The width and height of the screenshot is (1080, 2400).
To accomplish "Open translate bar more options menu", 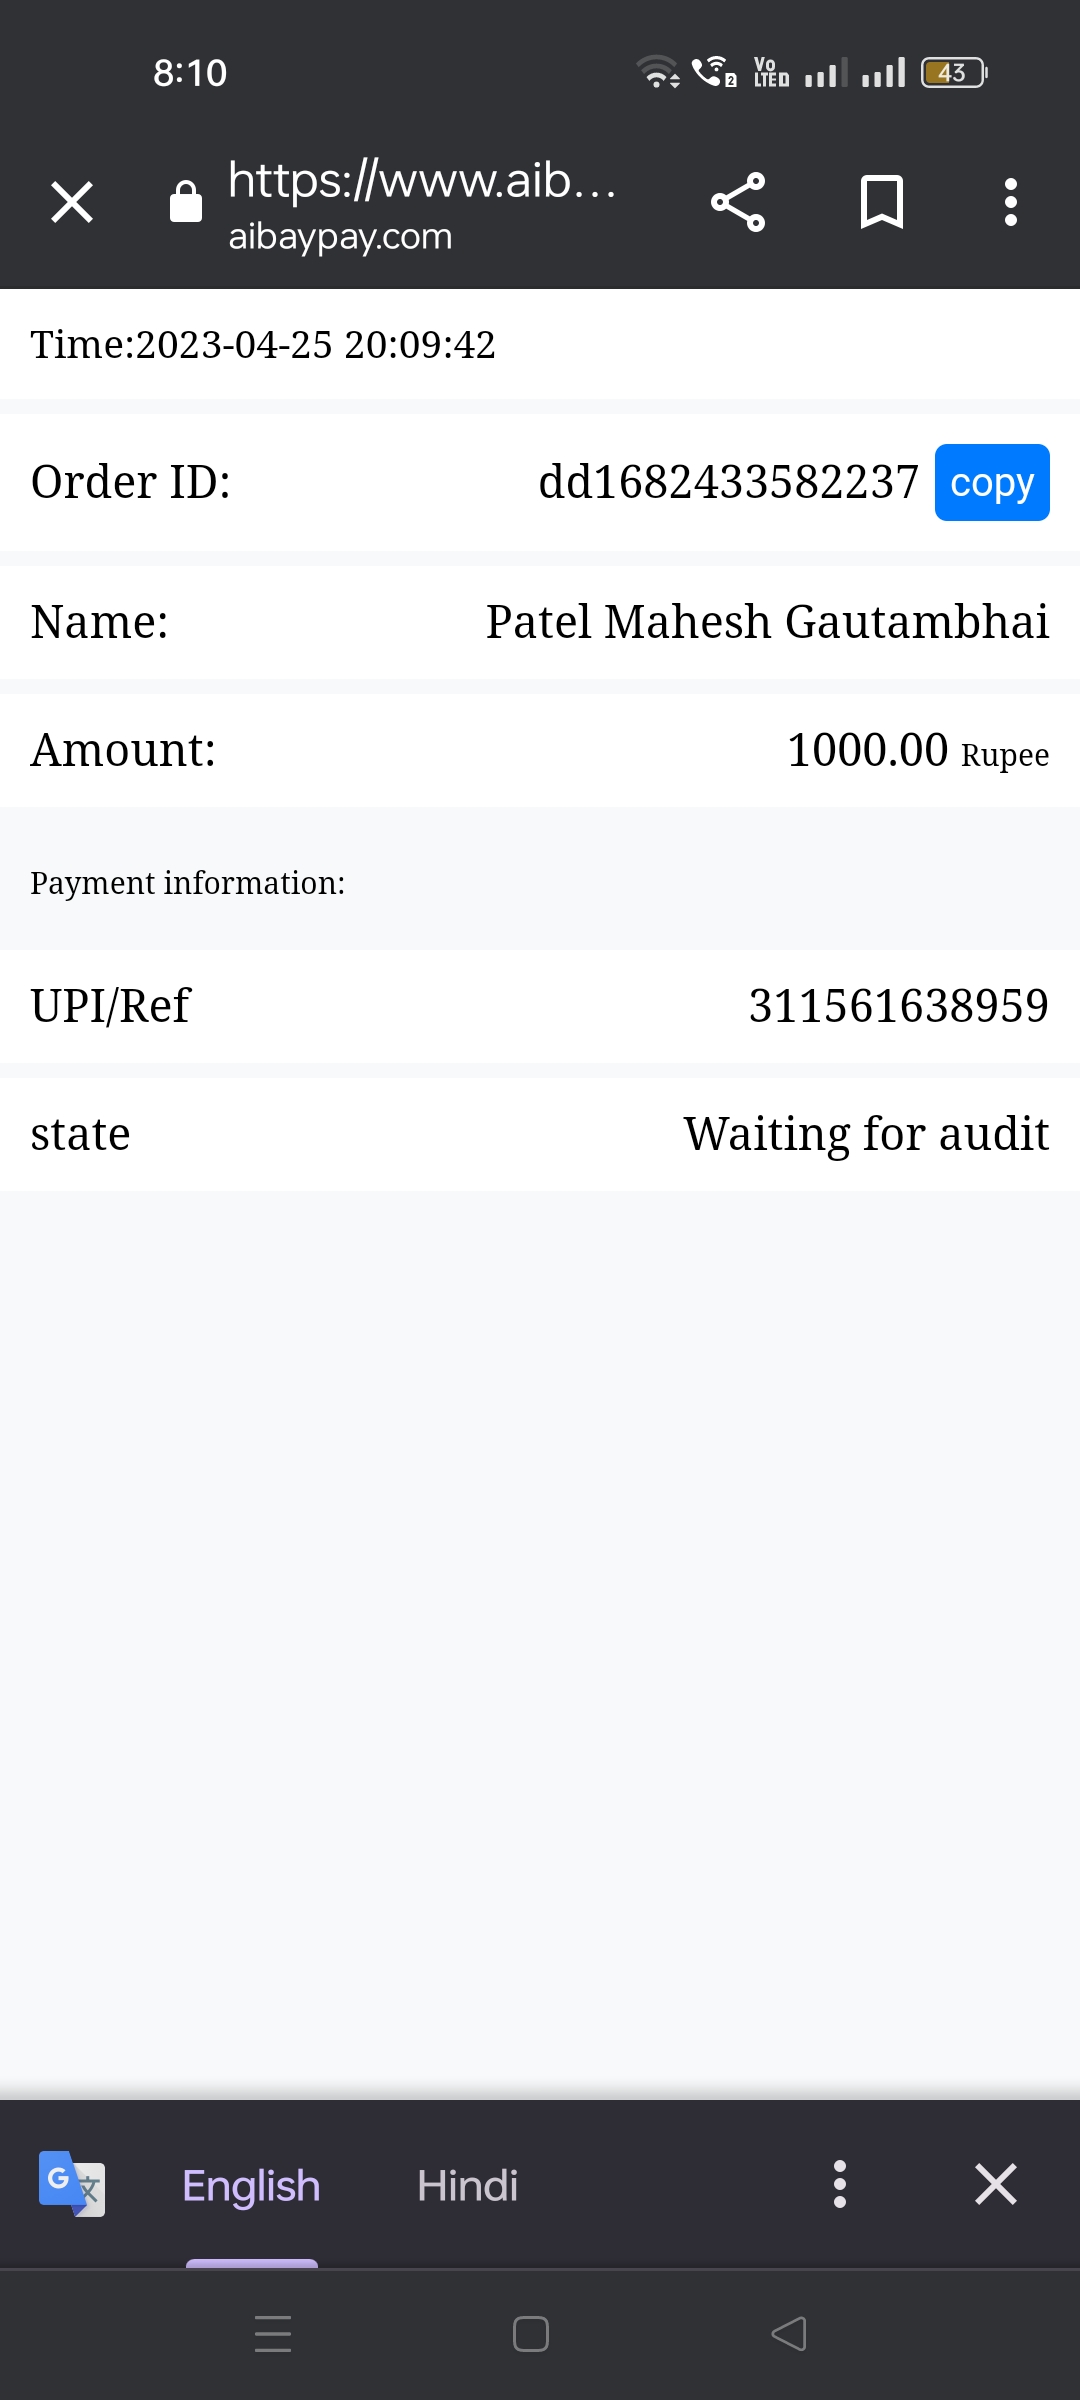I will click(x=840, y=2184).
